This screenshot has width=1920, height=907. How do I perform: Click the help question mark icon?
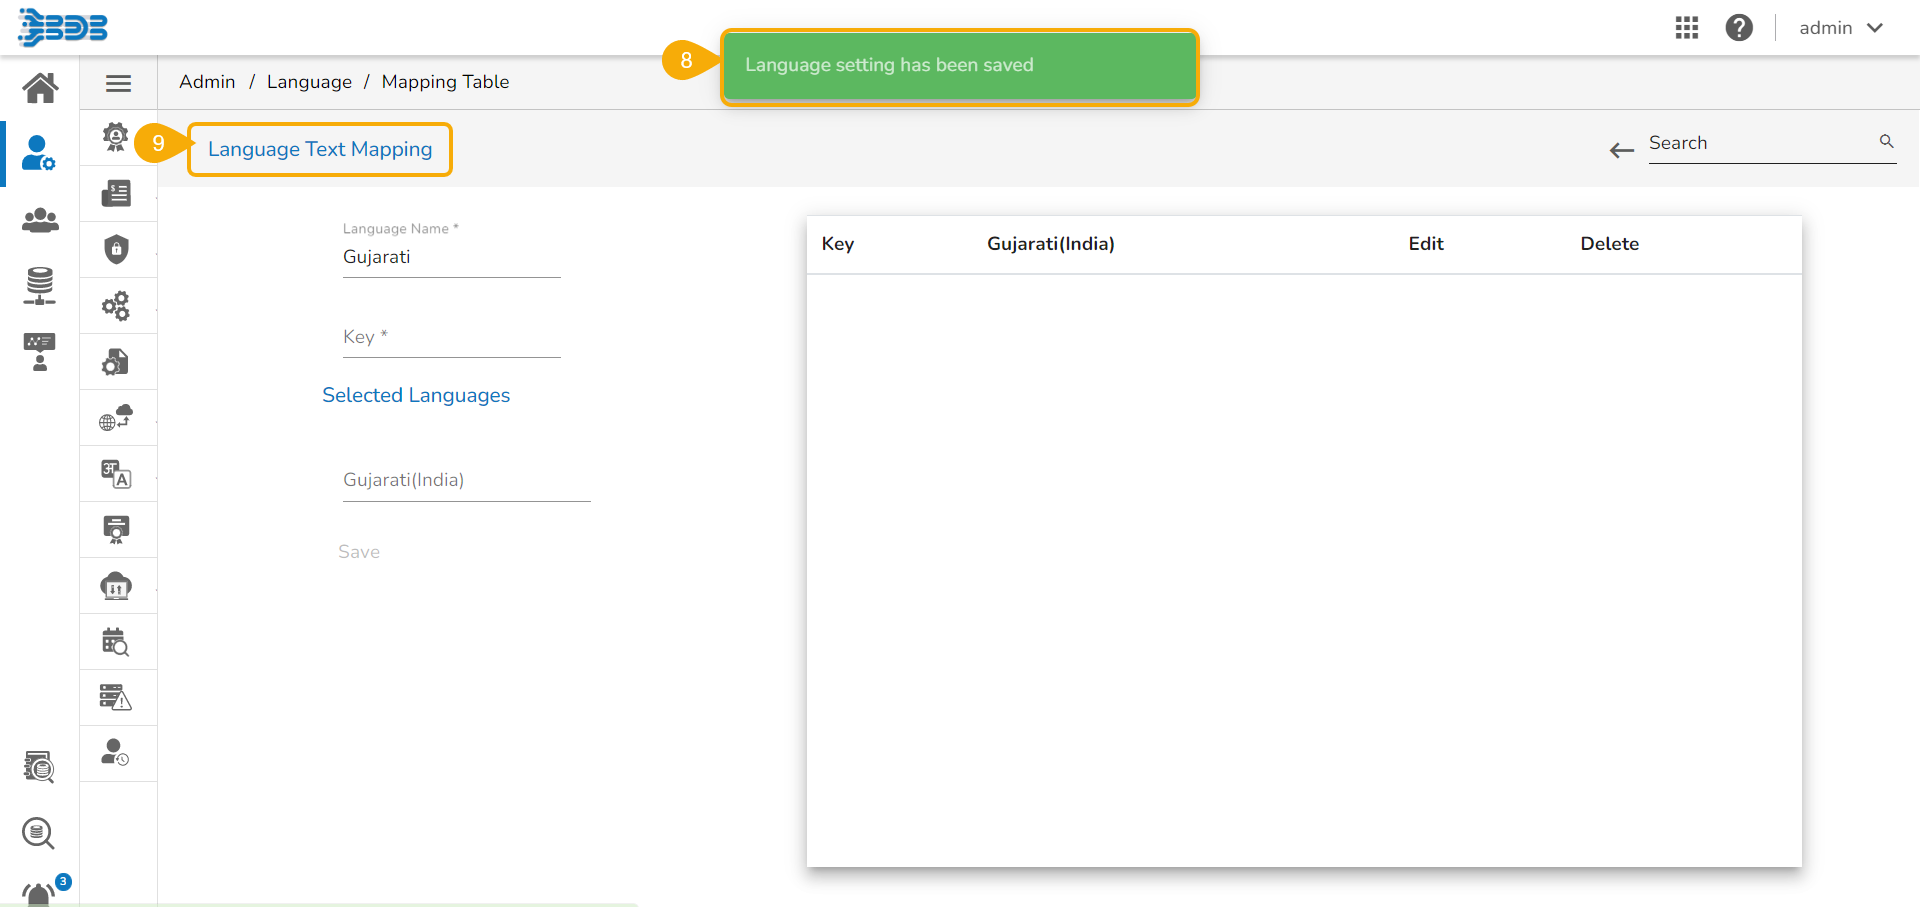coord(1740,27)
